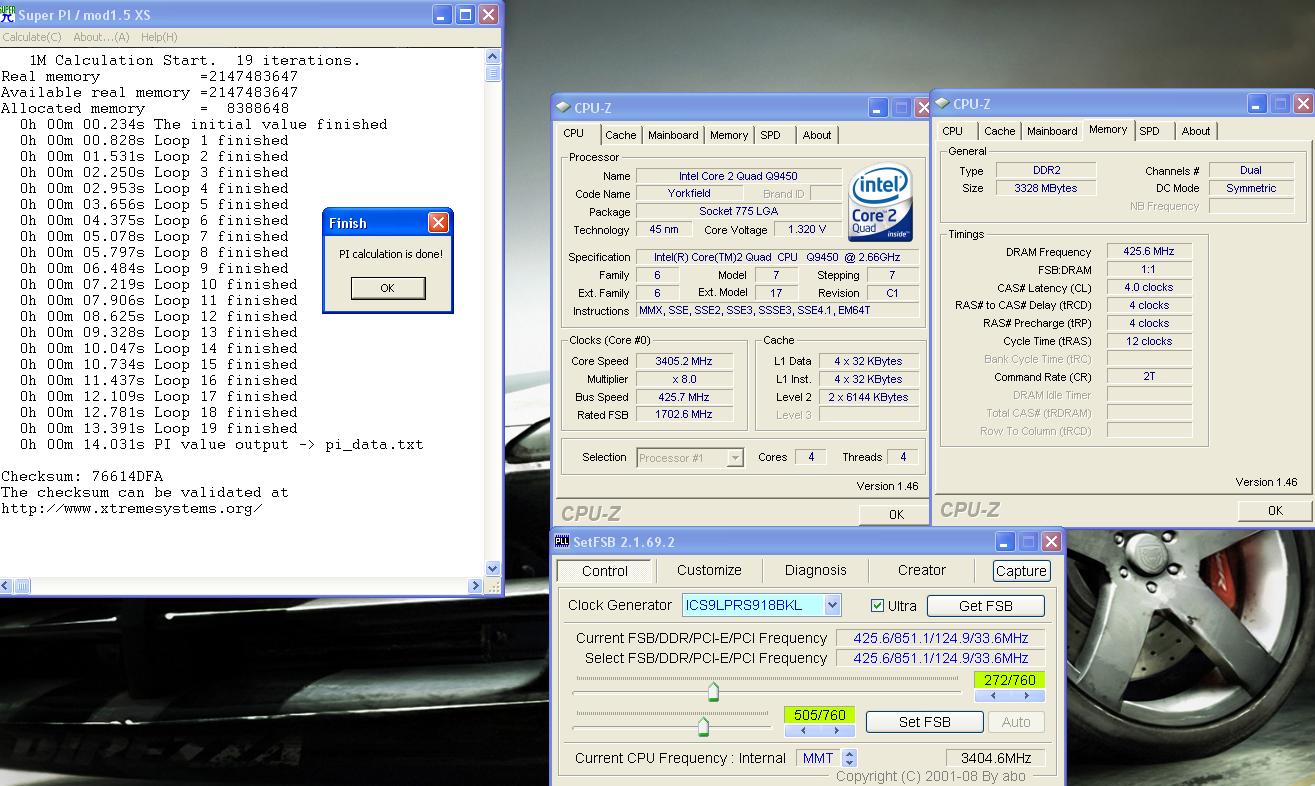Click OK in the right CPU-Z Memory window

pyautogui.click(x=1275, y=510)
